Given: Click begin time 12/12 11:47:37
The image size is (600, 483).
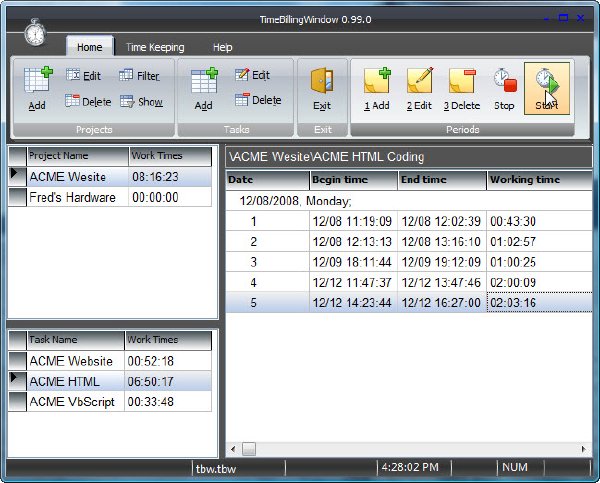Looking at the screenshot, I should click(352, 282).
